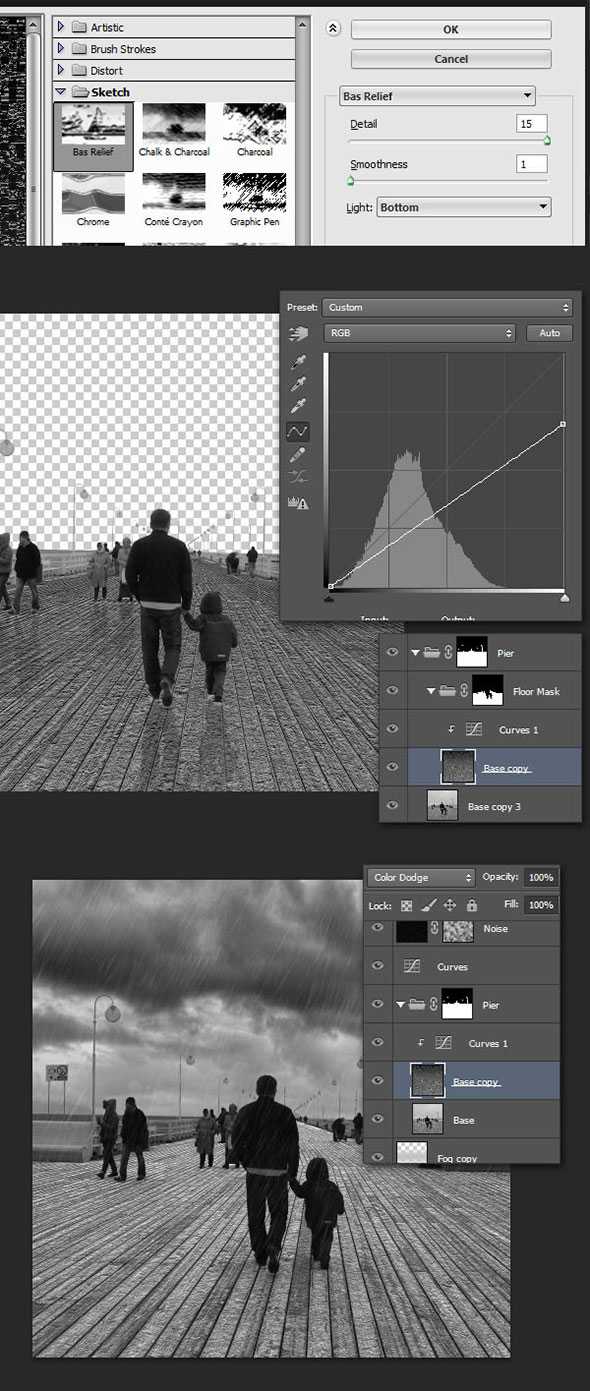Click the on-image adjustment hand tool
This screenshot has height=1391, width=590.
(x=297, y=334)
